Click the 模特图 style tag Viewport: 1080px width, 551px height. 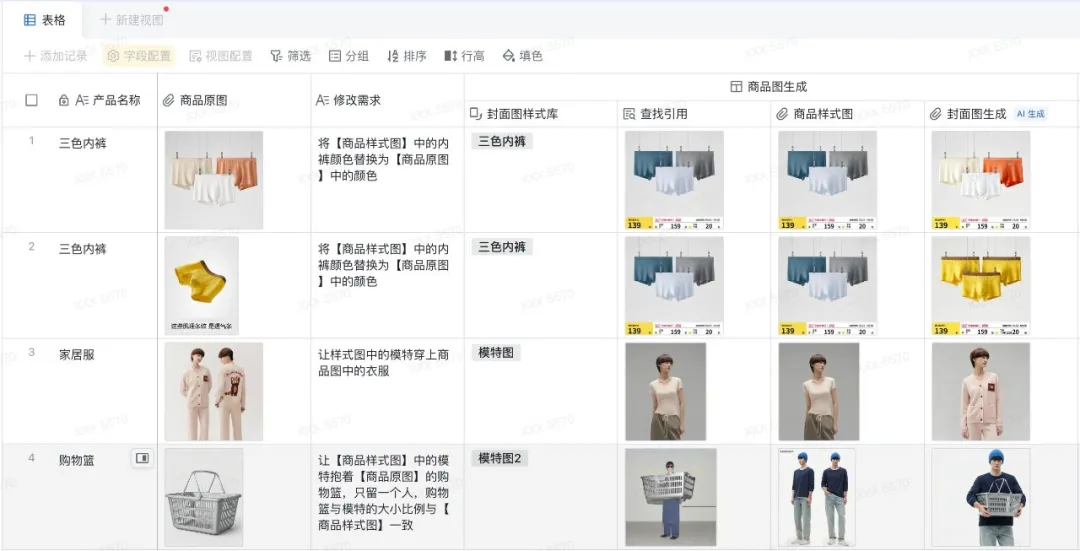click(x=496, y=353)
